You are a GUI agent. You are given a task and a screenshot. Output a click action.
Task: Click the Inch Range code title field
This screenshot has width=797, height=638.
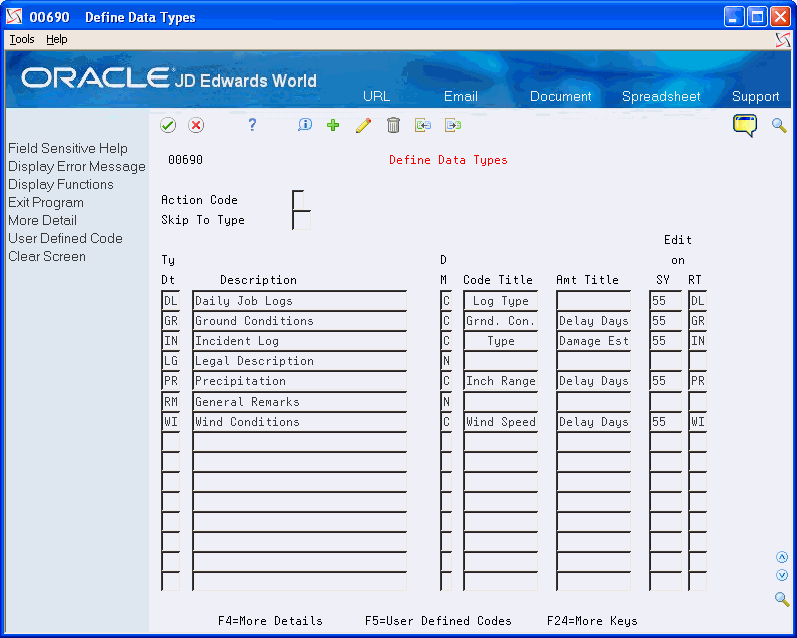(x=500, y=381)
